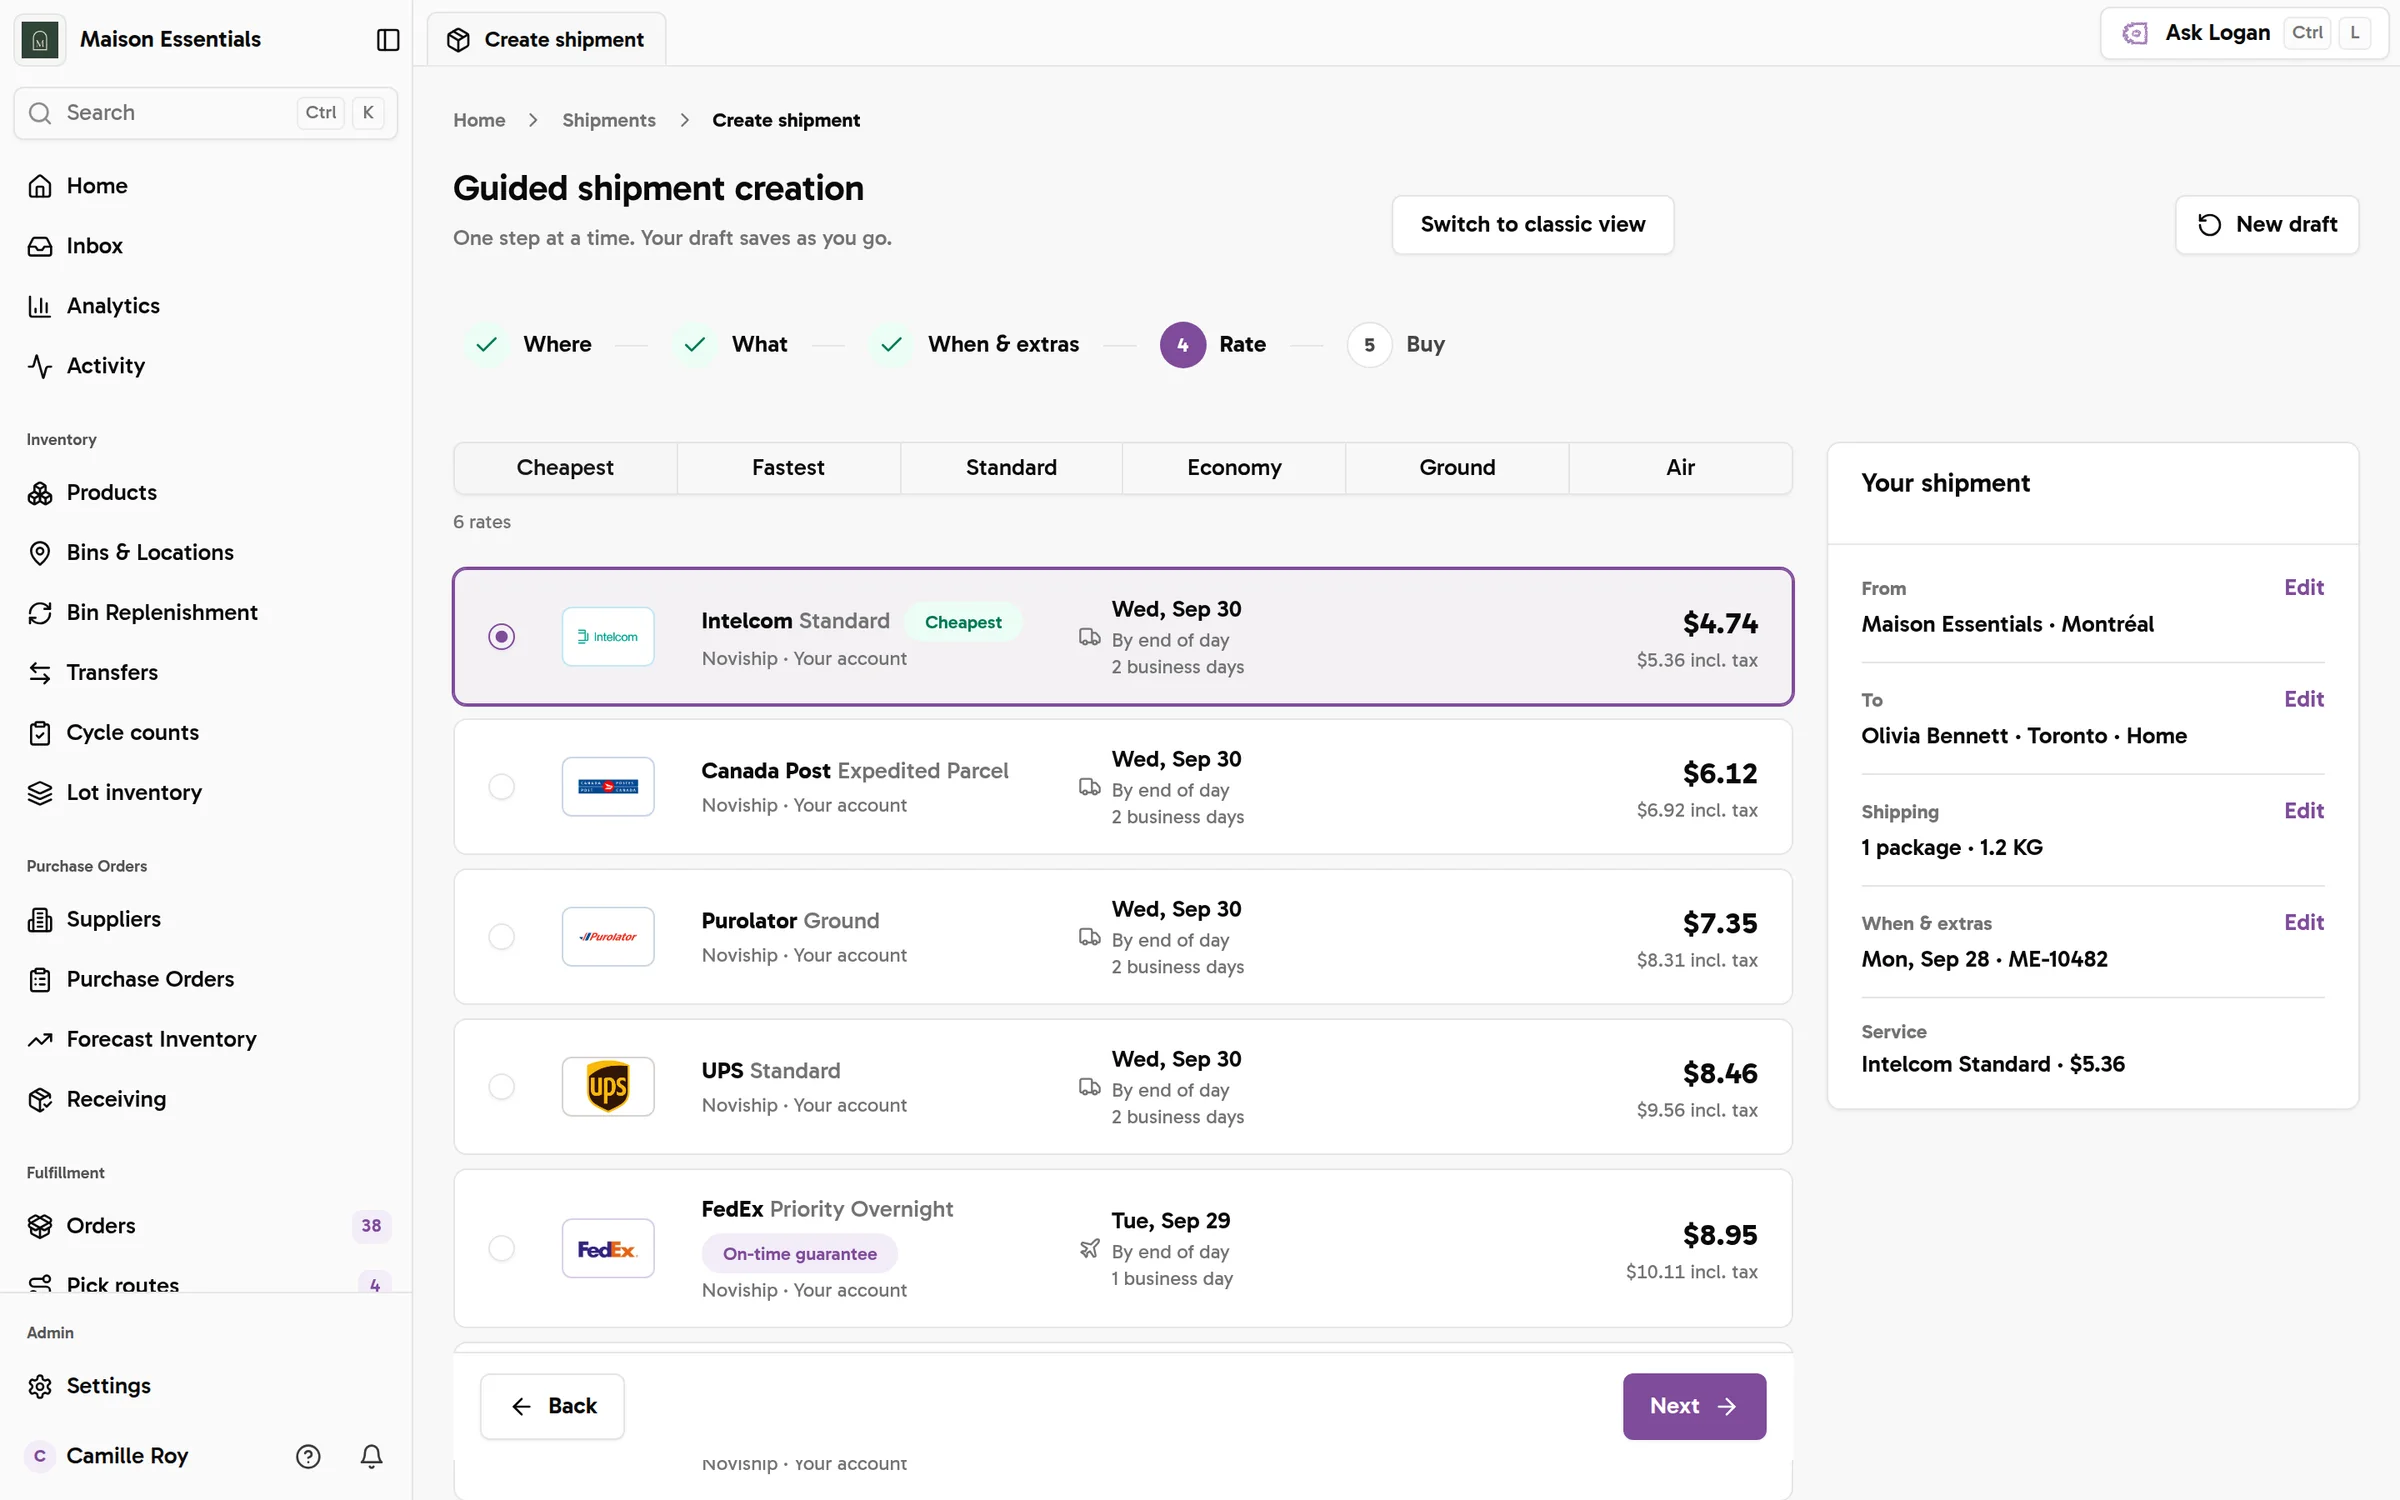The image size is (2400, 1500).
Task: Click the step 4 Rate indicator
Action: pyautogui.click(x=1183, y=345)
